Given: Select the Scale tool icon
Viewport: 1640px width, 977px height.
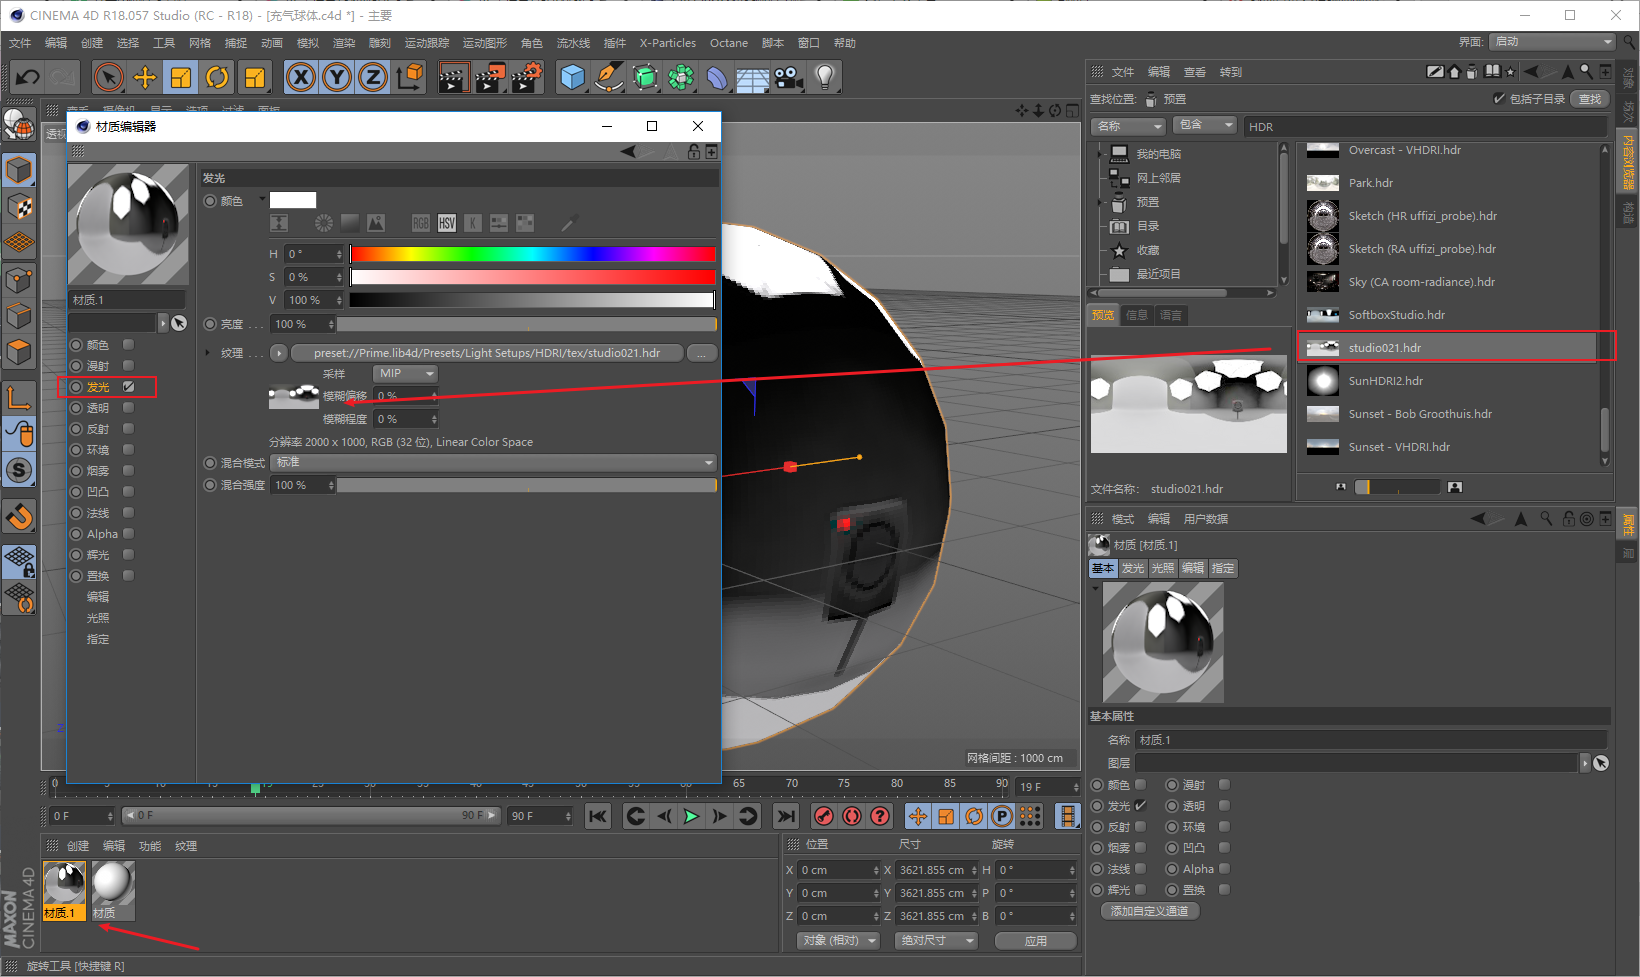Looking at the screenshot, I should [x=181, y=77].
